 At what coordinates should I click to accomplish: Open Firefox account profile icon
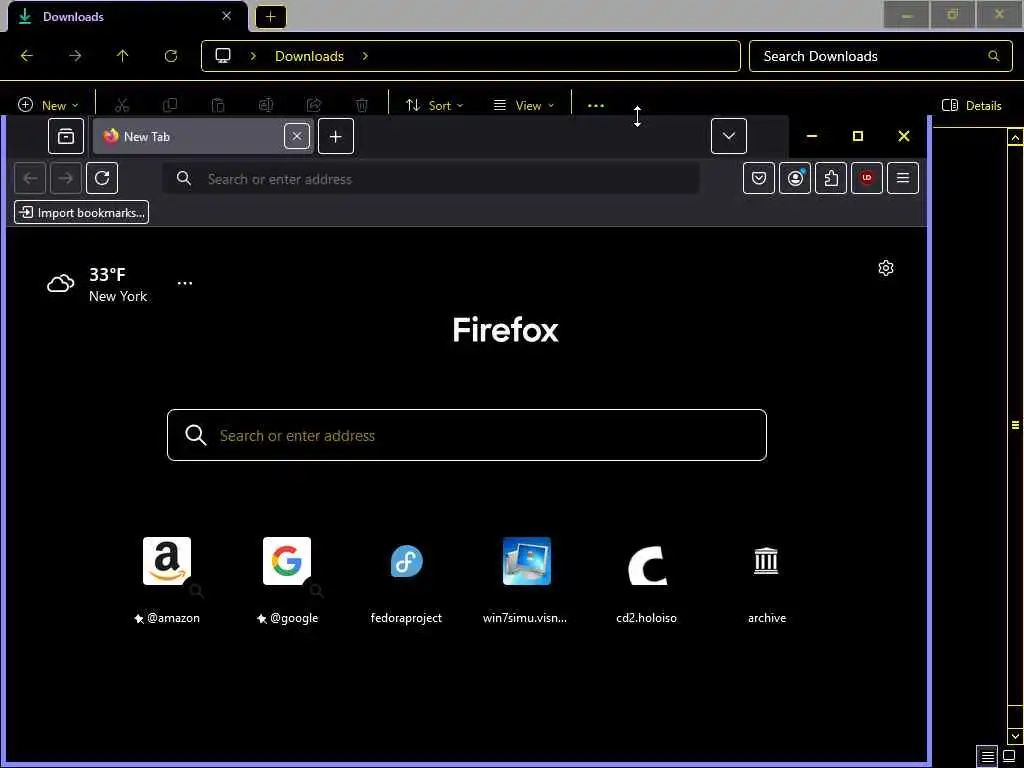795,178
